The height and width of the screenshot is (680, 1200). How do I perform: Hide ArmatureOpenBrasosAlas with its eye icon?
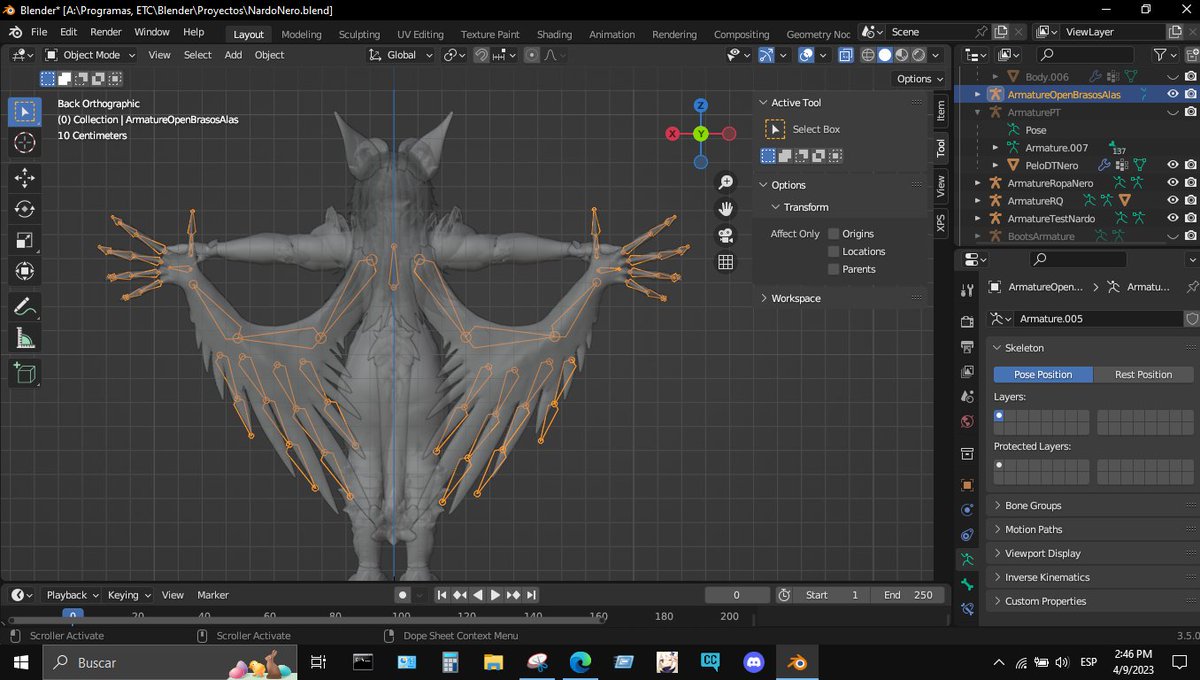click(1173, 94)
